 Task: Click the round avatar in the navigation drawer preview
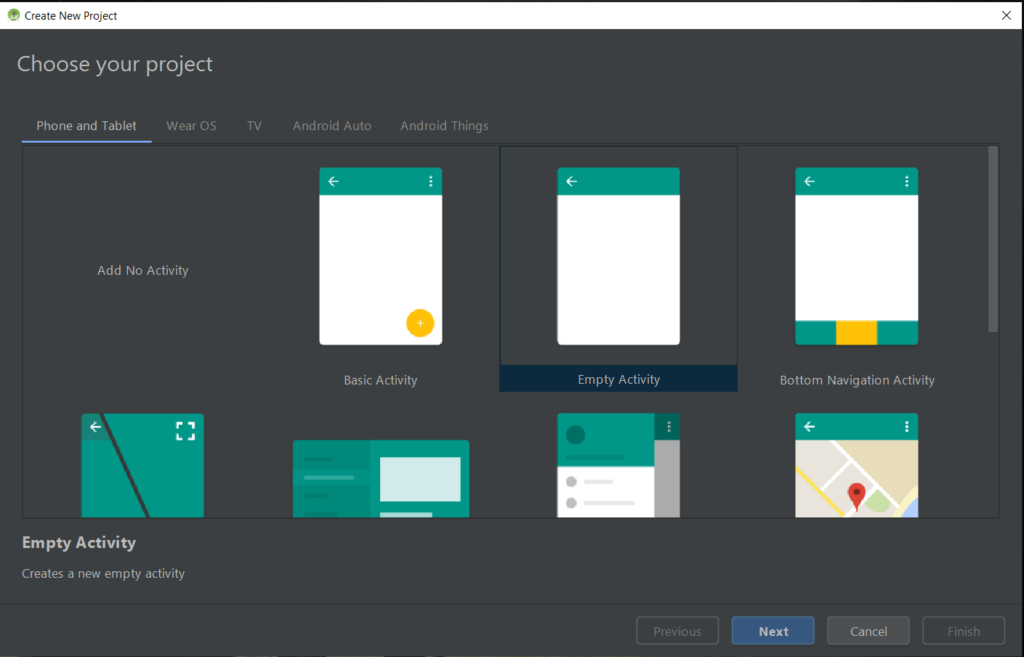tap(575, 435)
